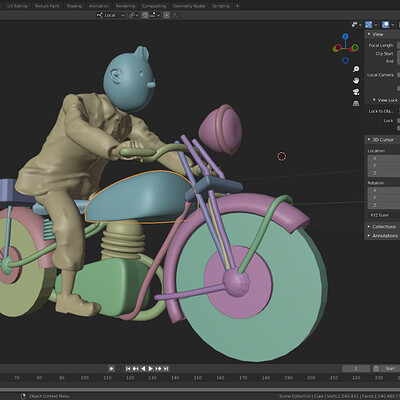400x400 pixels.
Task: Click the 3D cursor Location Y field
Action: [x=384, y=166]
